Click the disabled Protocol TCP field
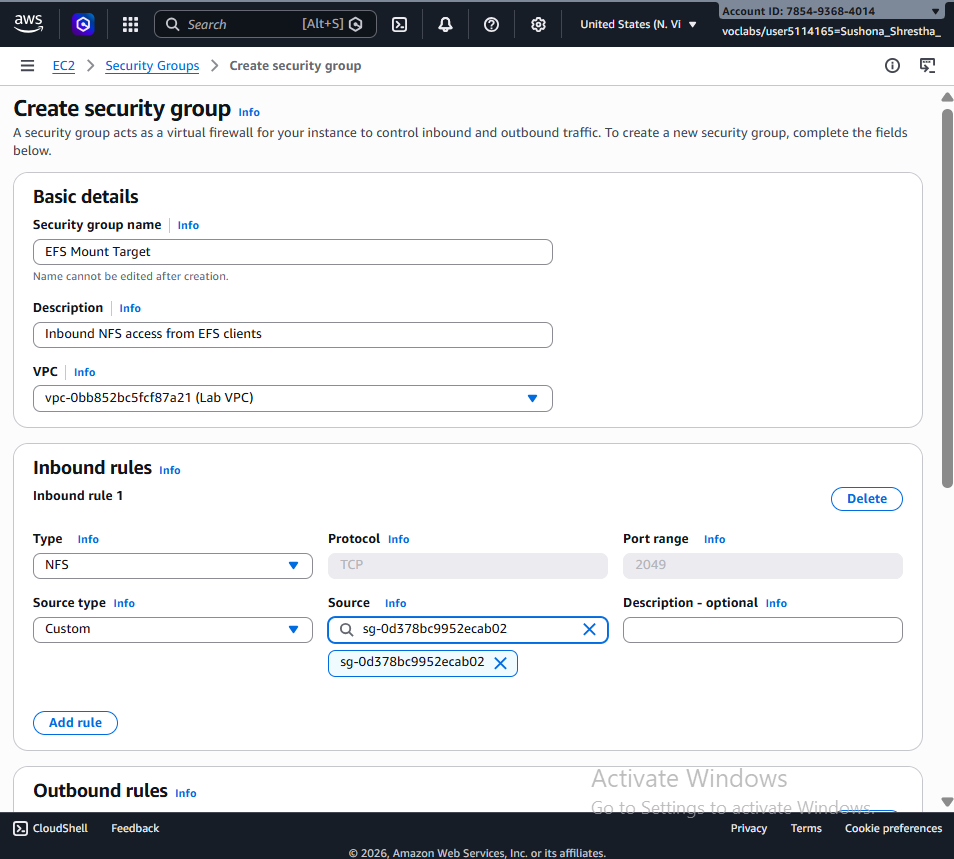This screenshot has width=954, height=859. tap(467, 566)
